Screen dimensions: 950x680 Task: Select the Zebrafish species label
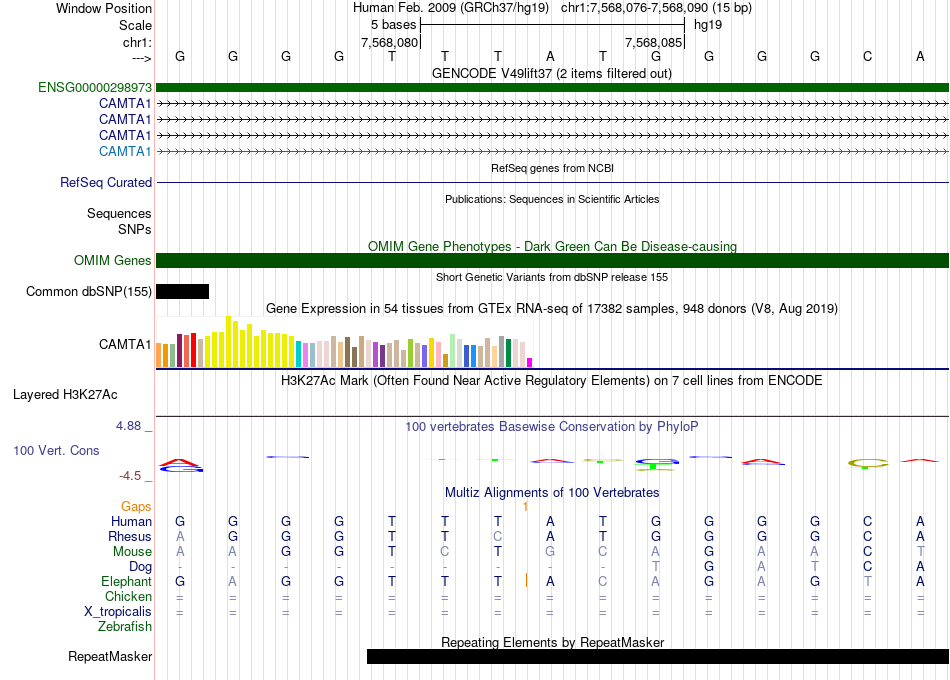[x=125, y=627]
